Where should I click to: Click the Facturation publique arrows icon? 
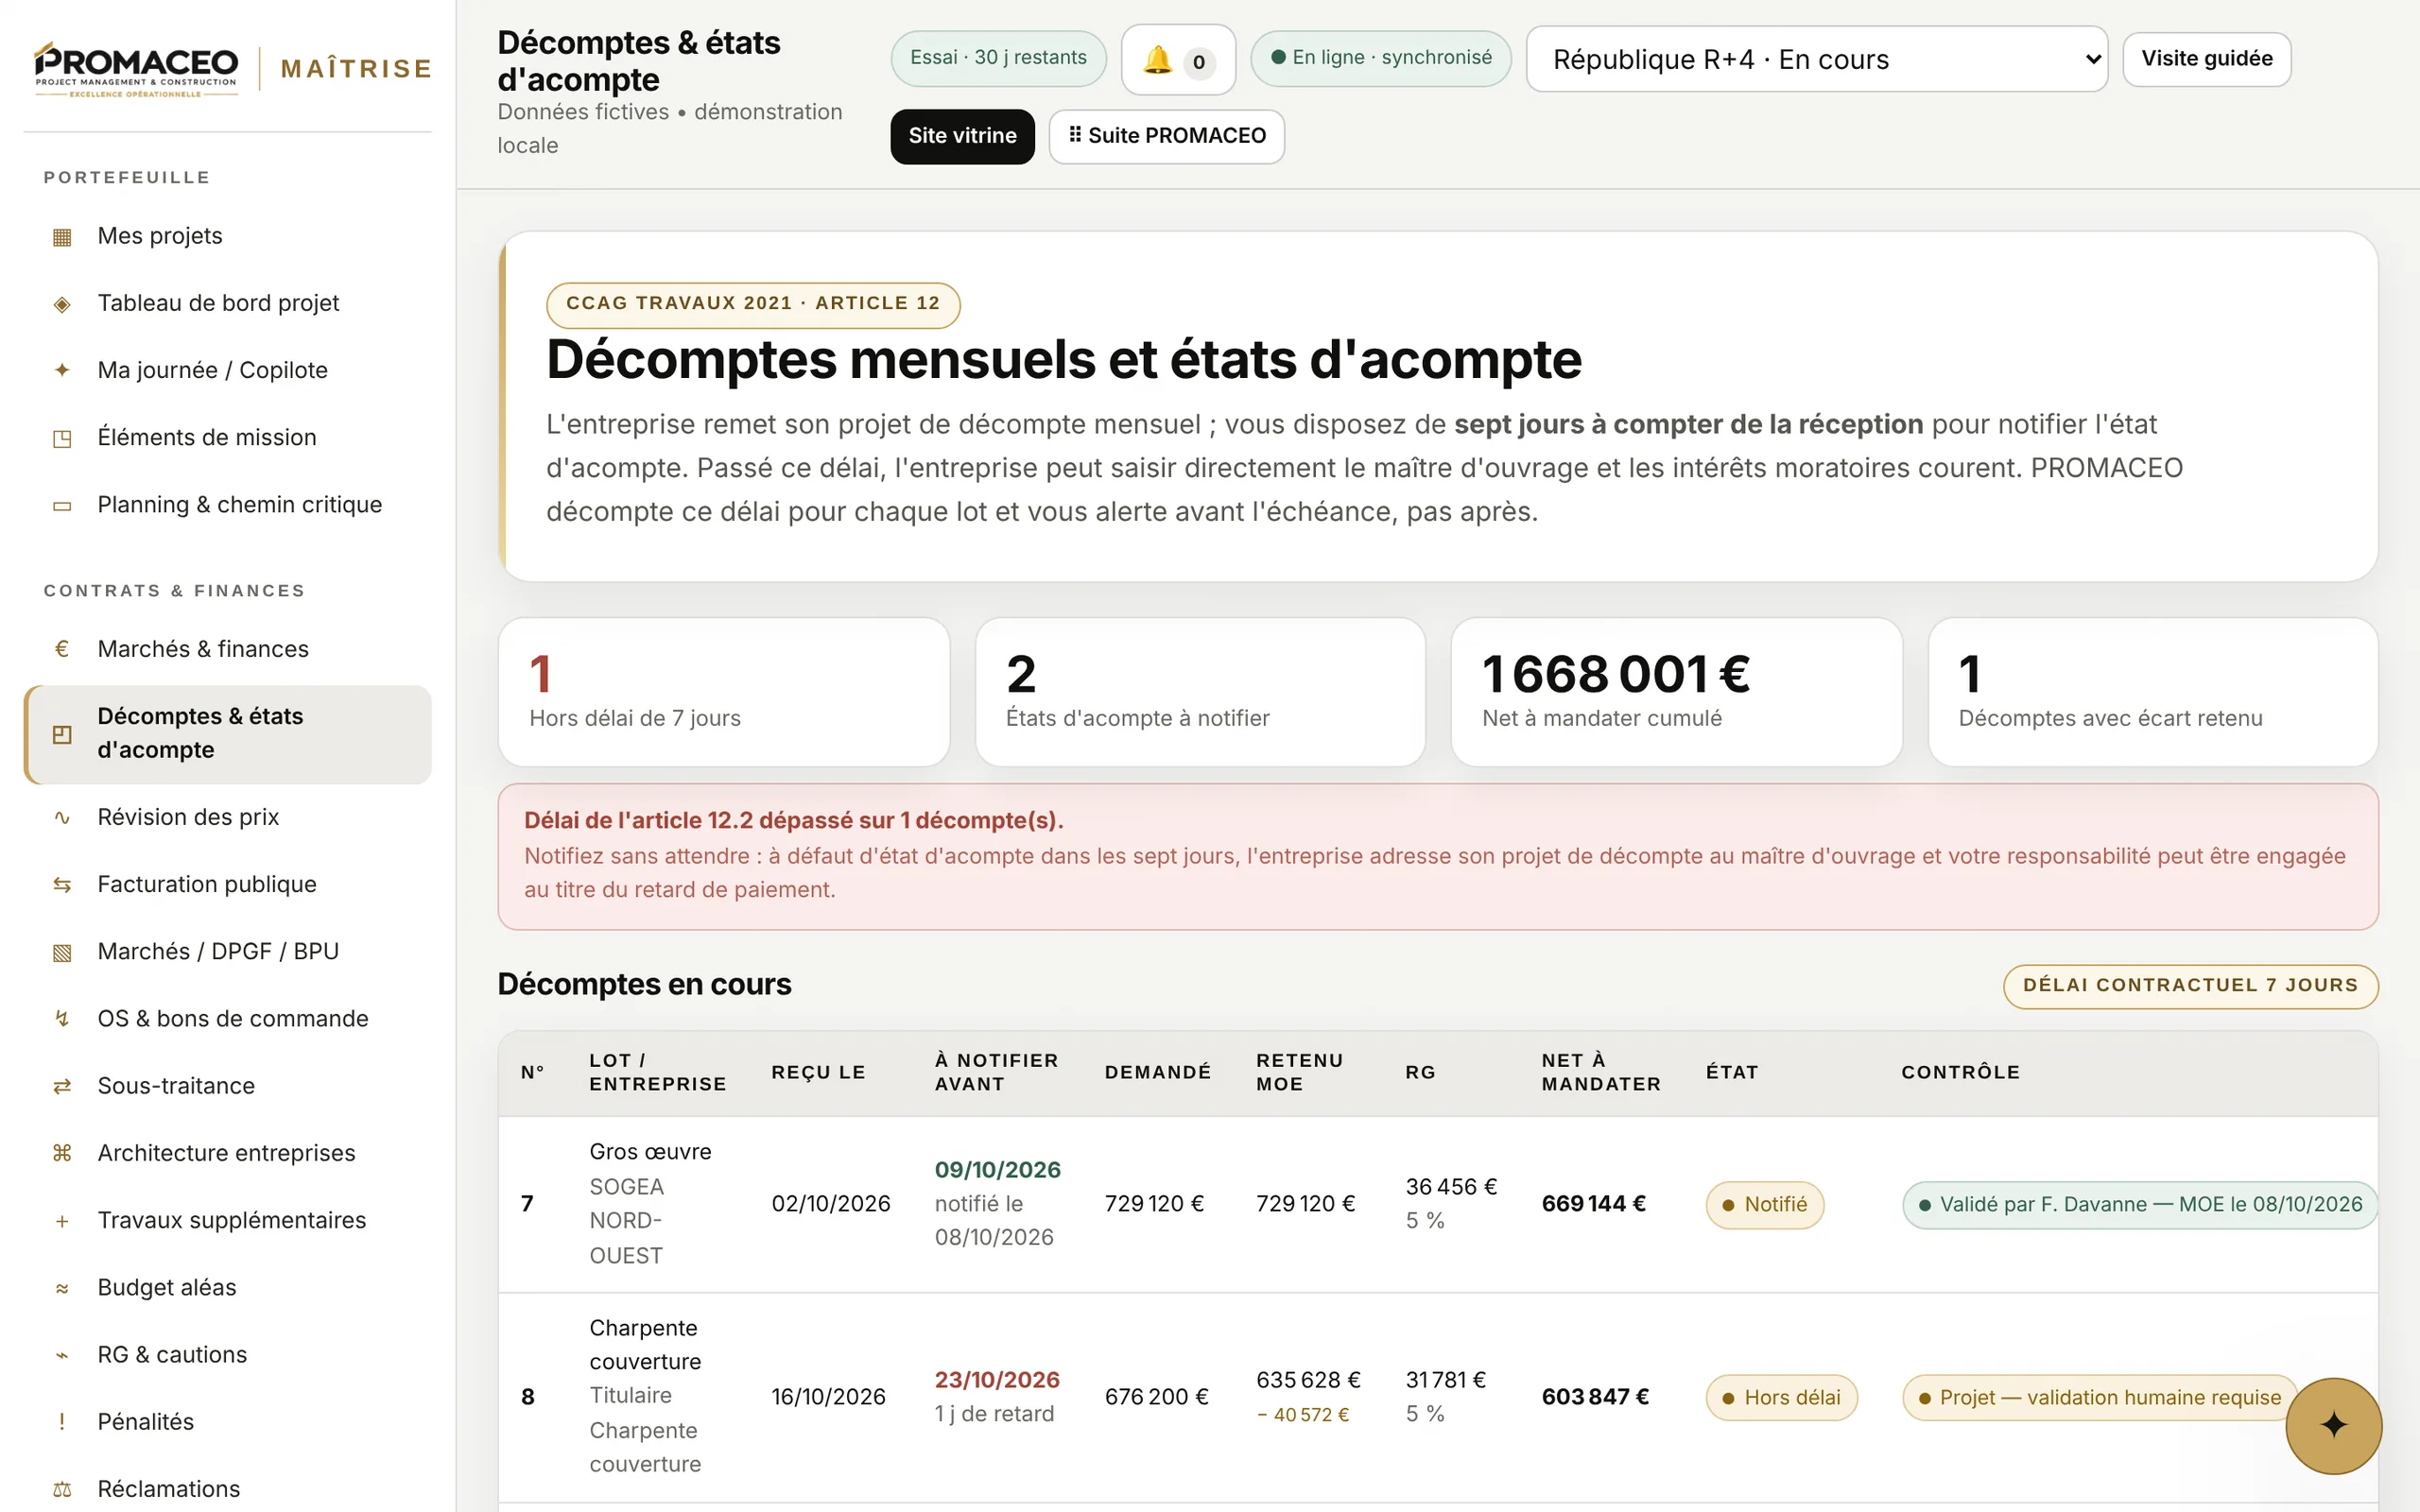(x=62, y=884)
